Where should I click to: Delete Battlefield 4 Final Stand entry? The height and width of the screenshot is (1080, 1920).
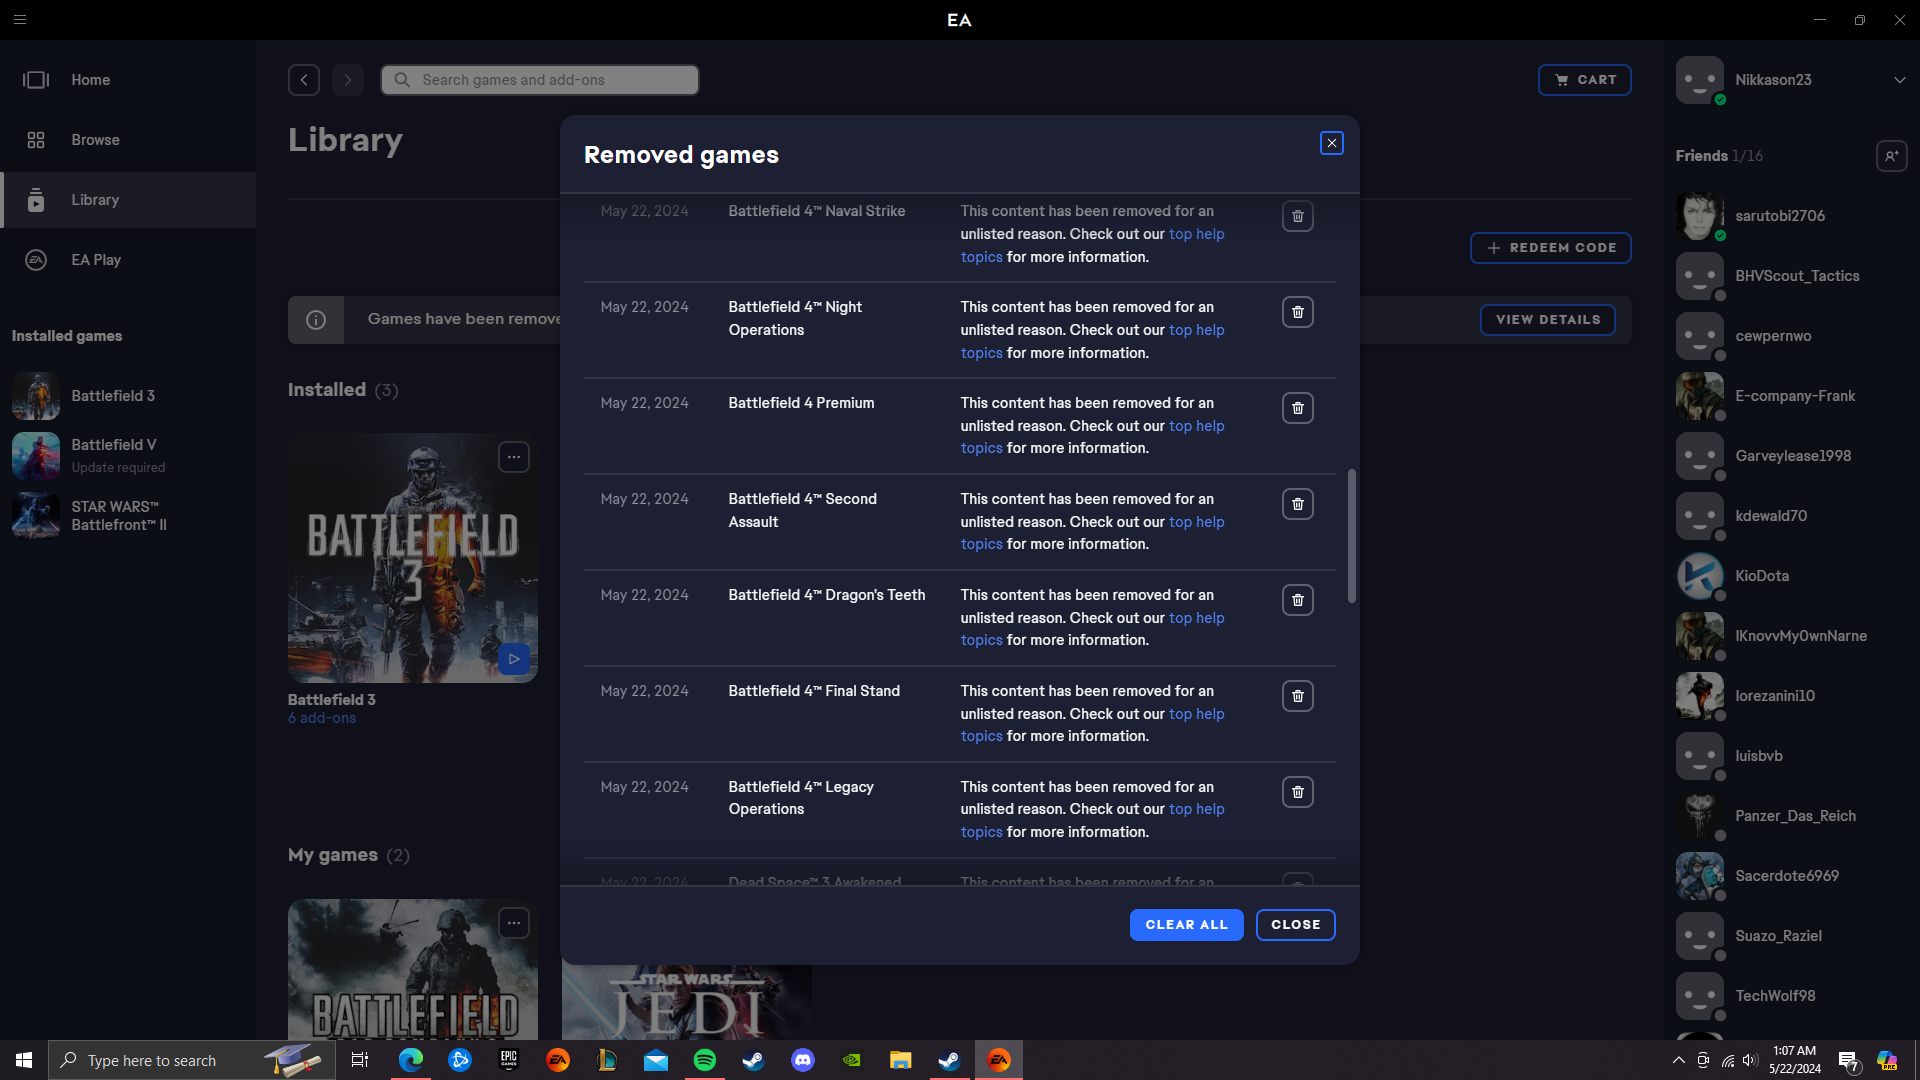[x=1297, y=696]
